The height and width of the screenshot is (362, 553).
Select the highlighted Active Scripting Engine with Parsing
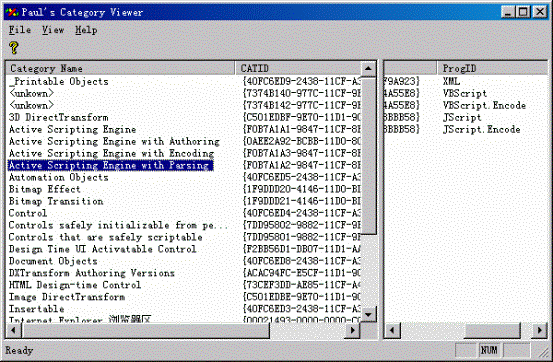pyautogui.click(x=110, y=165)
